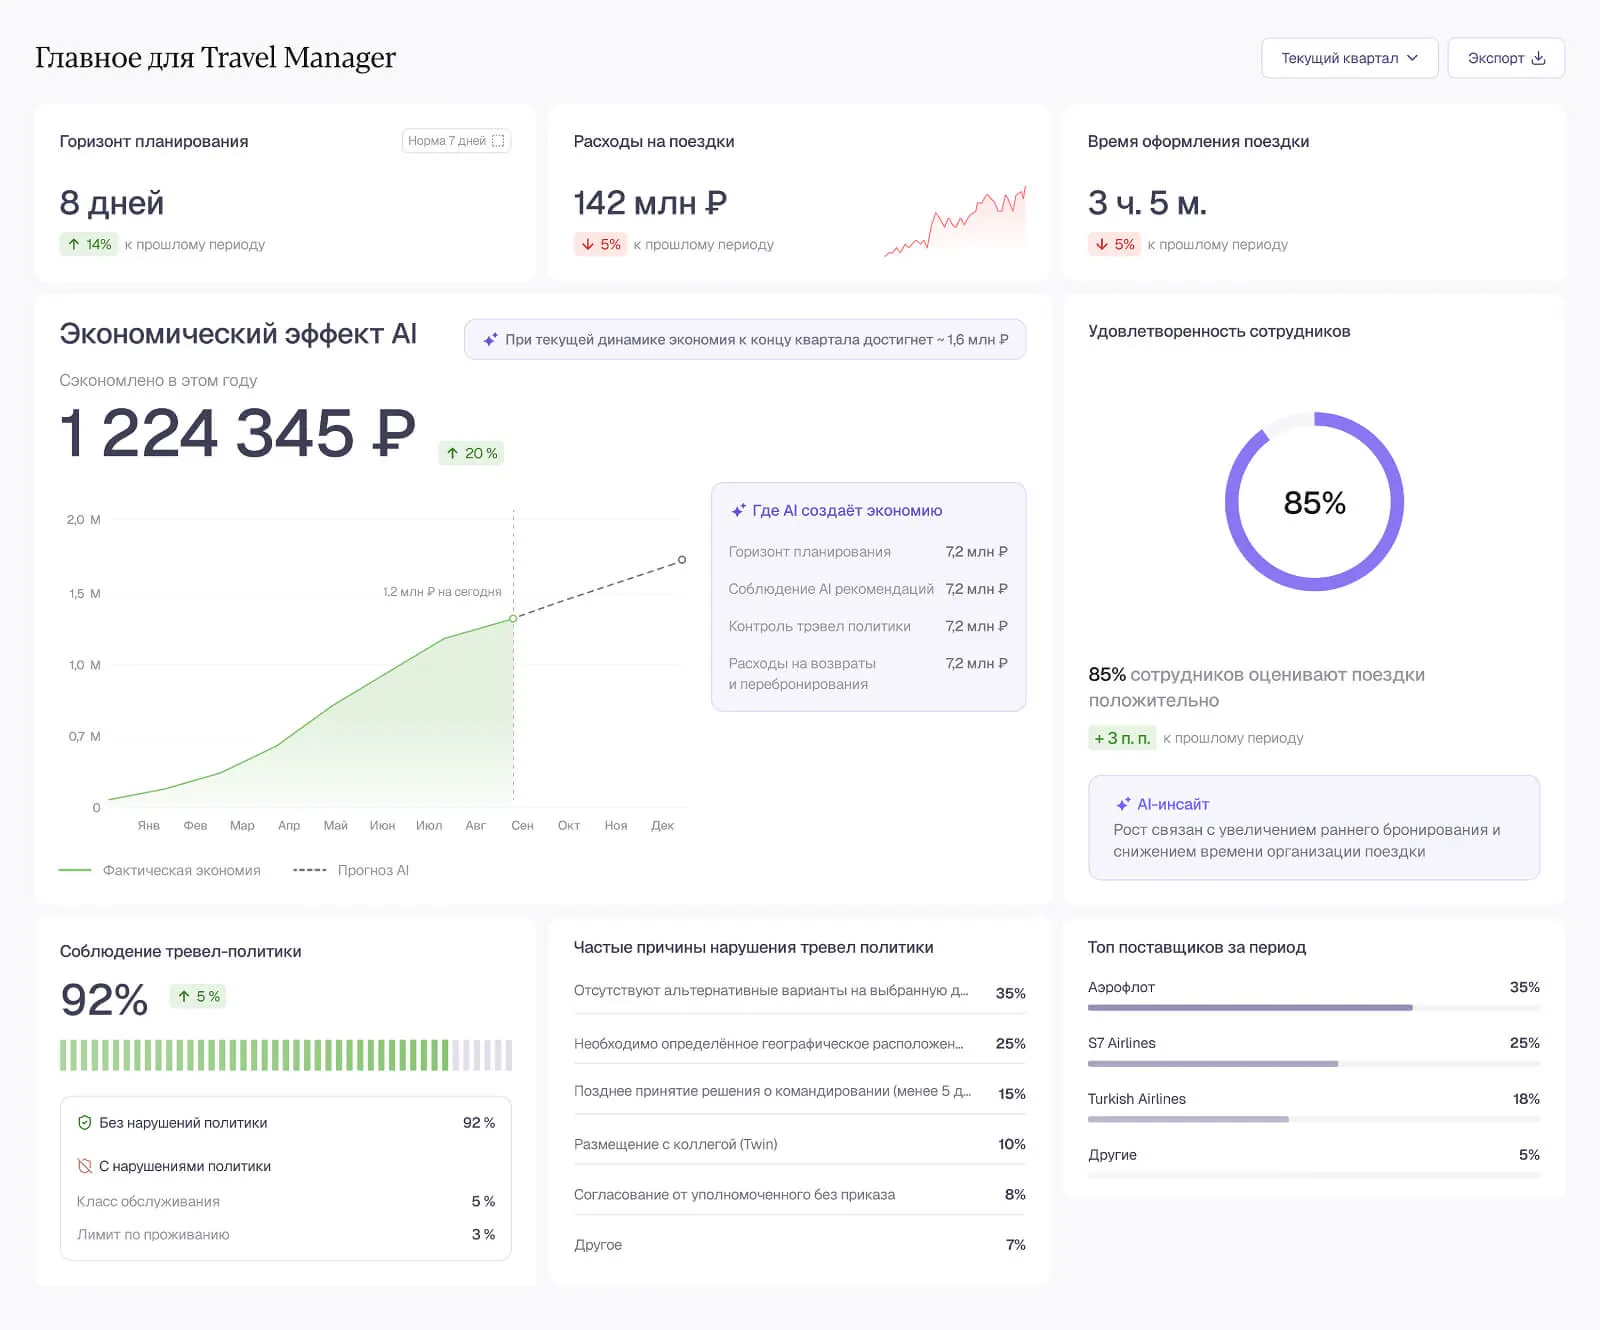Viewport: 1600px width, 1330px height.
Task: Click the Контроль трэвел политики row
Action: 868,626
